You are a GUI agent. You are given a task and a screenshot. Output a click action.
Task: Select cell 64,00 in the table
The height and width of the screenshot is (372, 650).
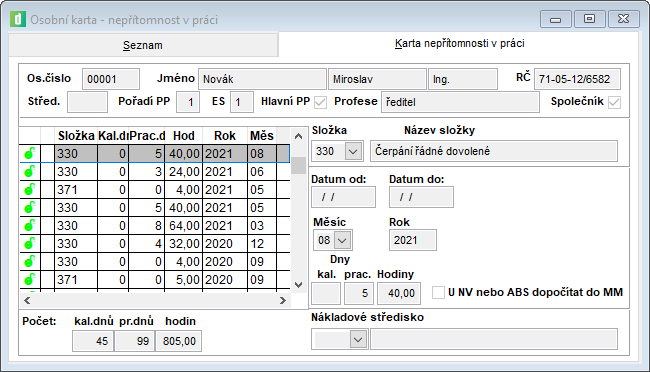(184, 226)
